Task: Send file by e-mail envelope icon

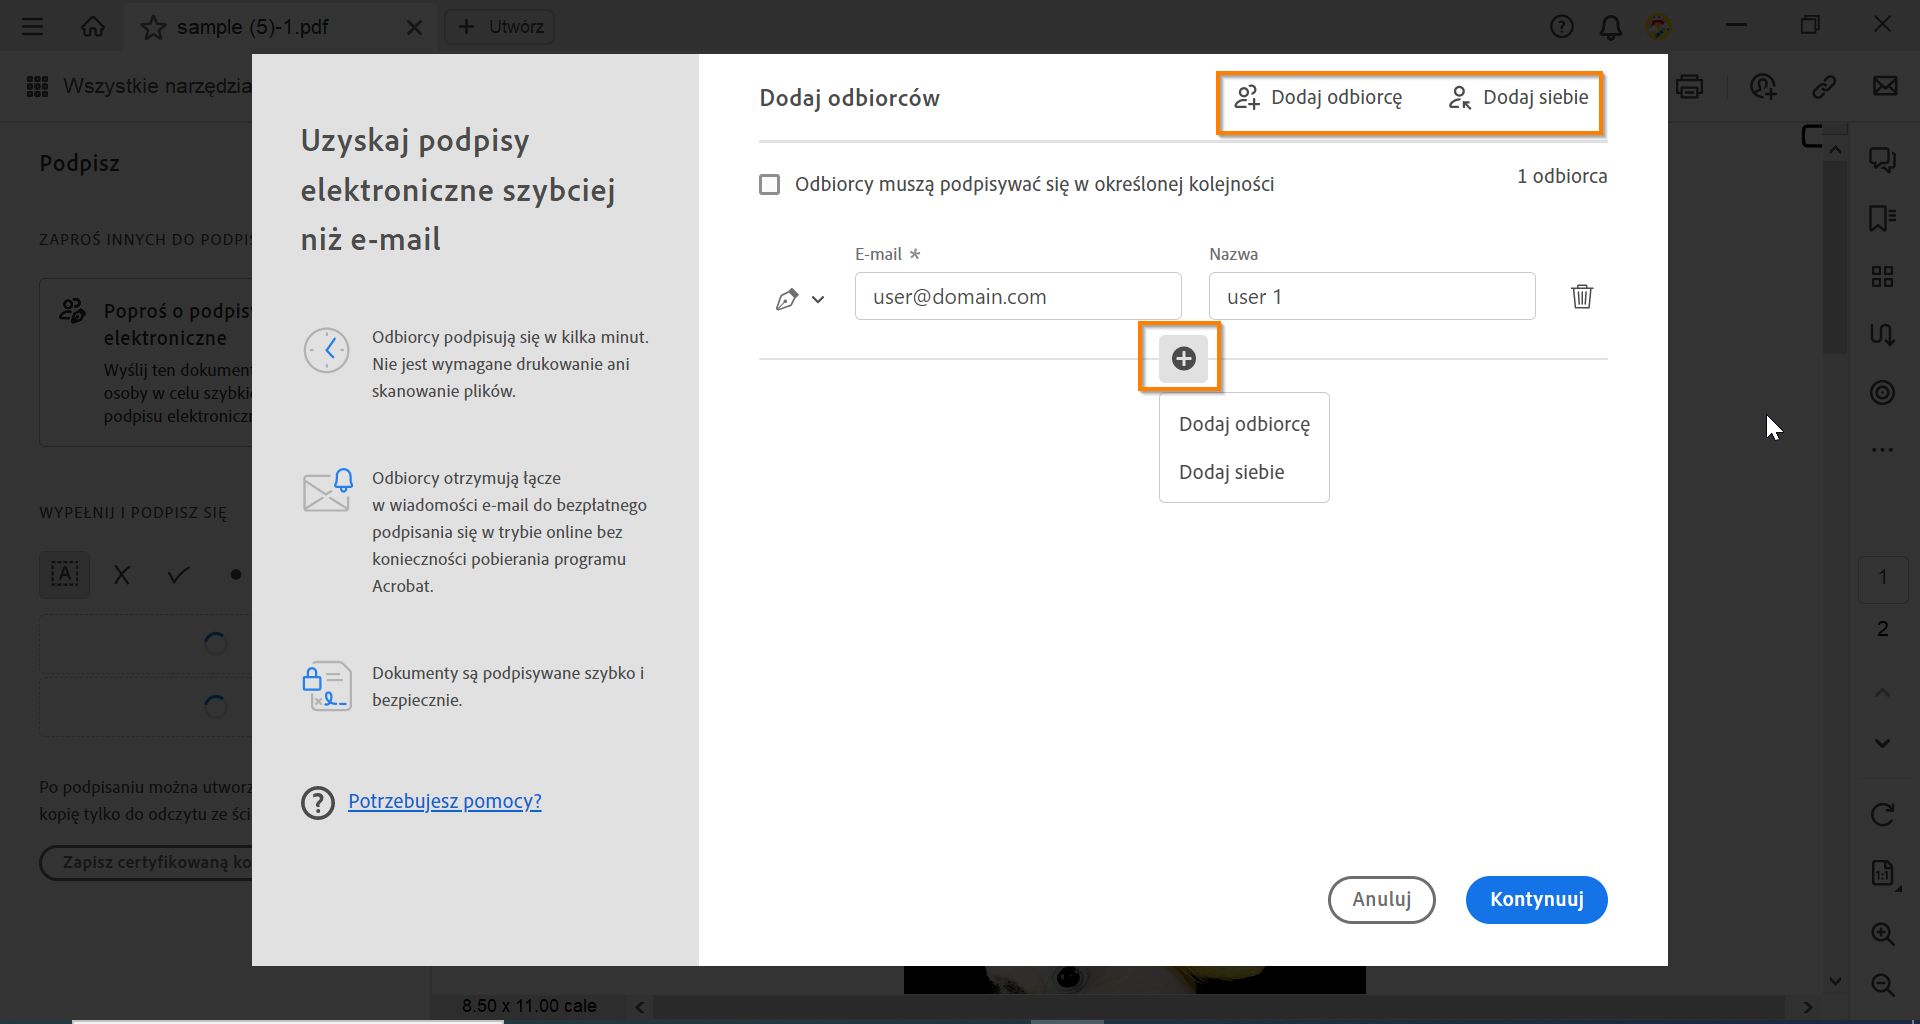Action: point(1885,87)
